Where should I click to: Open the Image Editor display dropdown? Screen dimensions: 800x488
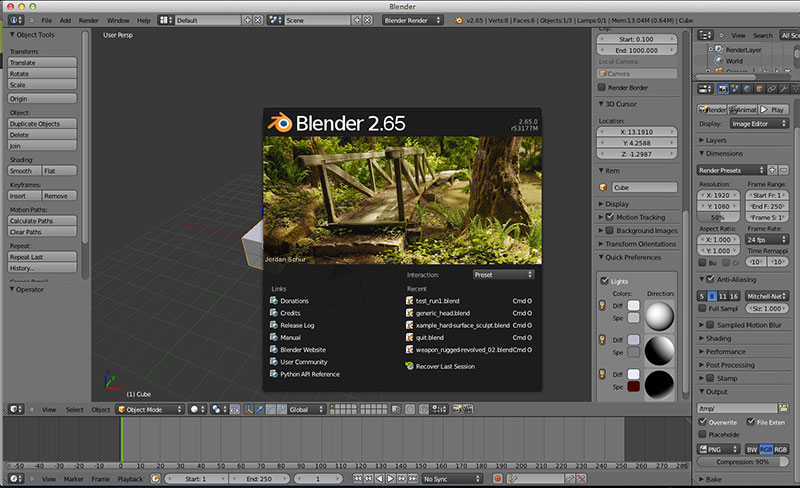[x=759, y=124]
